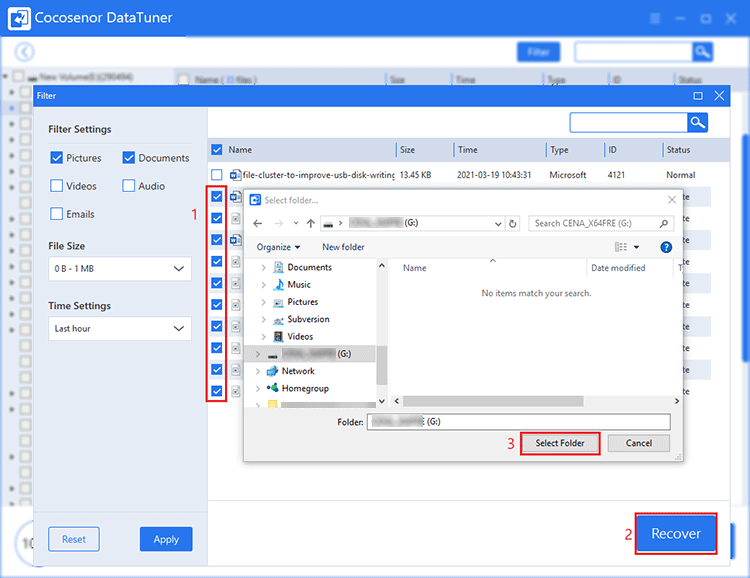
Task: Sort by Date modified in folder dialog
Action: click(618, 268)
